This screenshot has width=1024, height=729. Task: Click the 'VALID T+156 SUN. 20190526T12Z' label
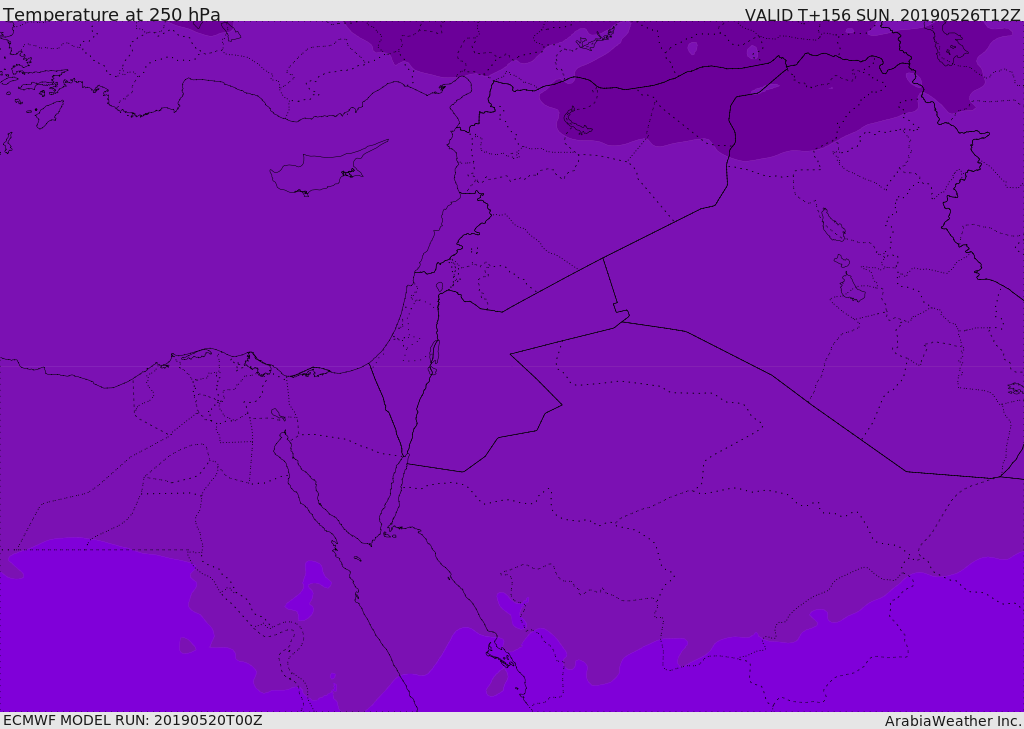[882, 15]
